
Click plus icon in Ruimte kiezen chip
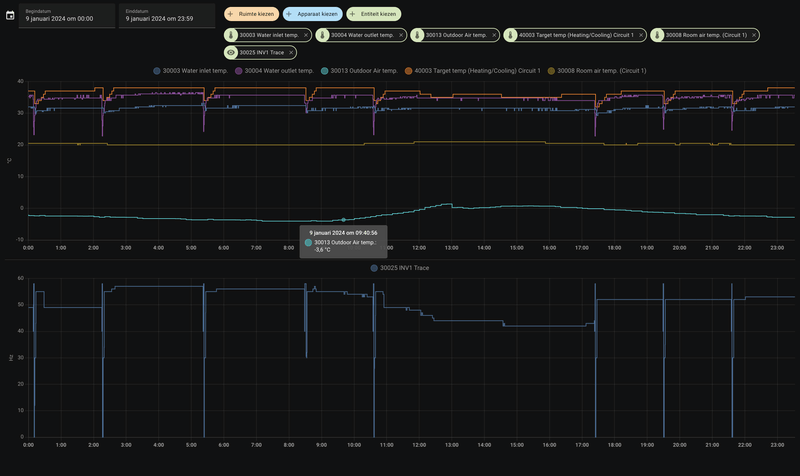click(231, 14)
